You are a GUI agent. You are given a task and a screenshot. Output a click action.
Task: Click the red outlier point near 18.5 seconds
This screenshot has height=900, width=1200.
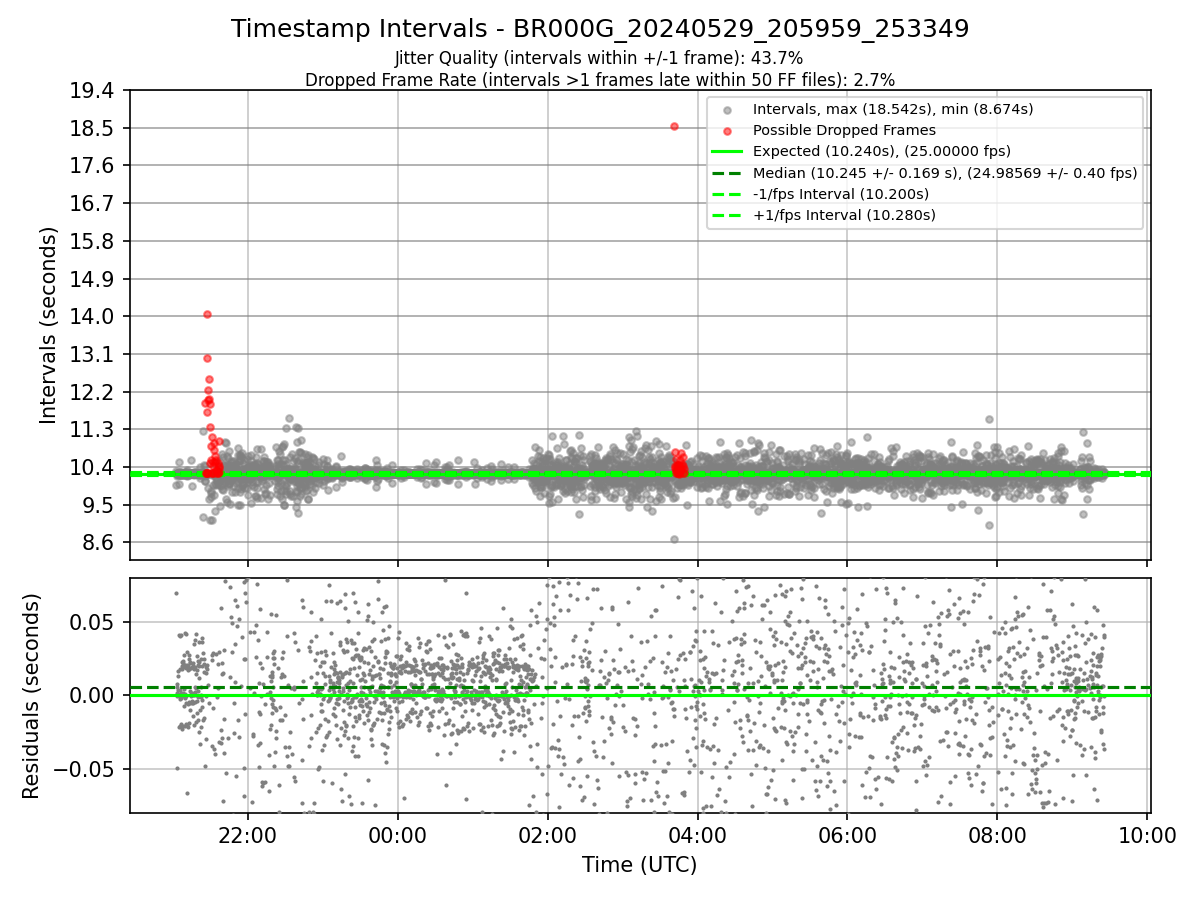[674, 126]
